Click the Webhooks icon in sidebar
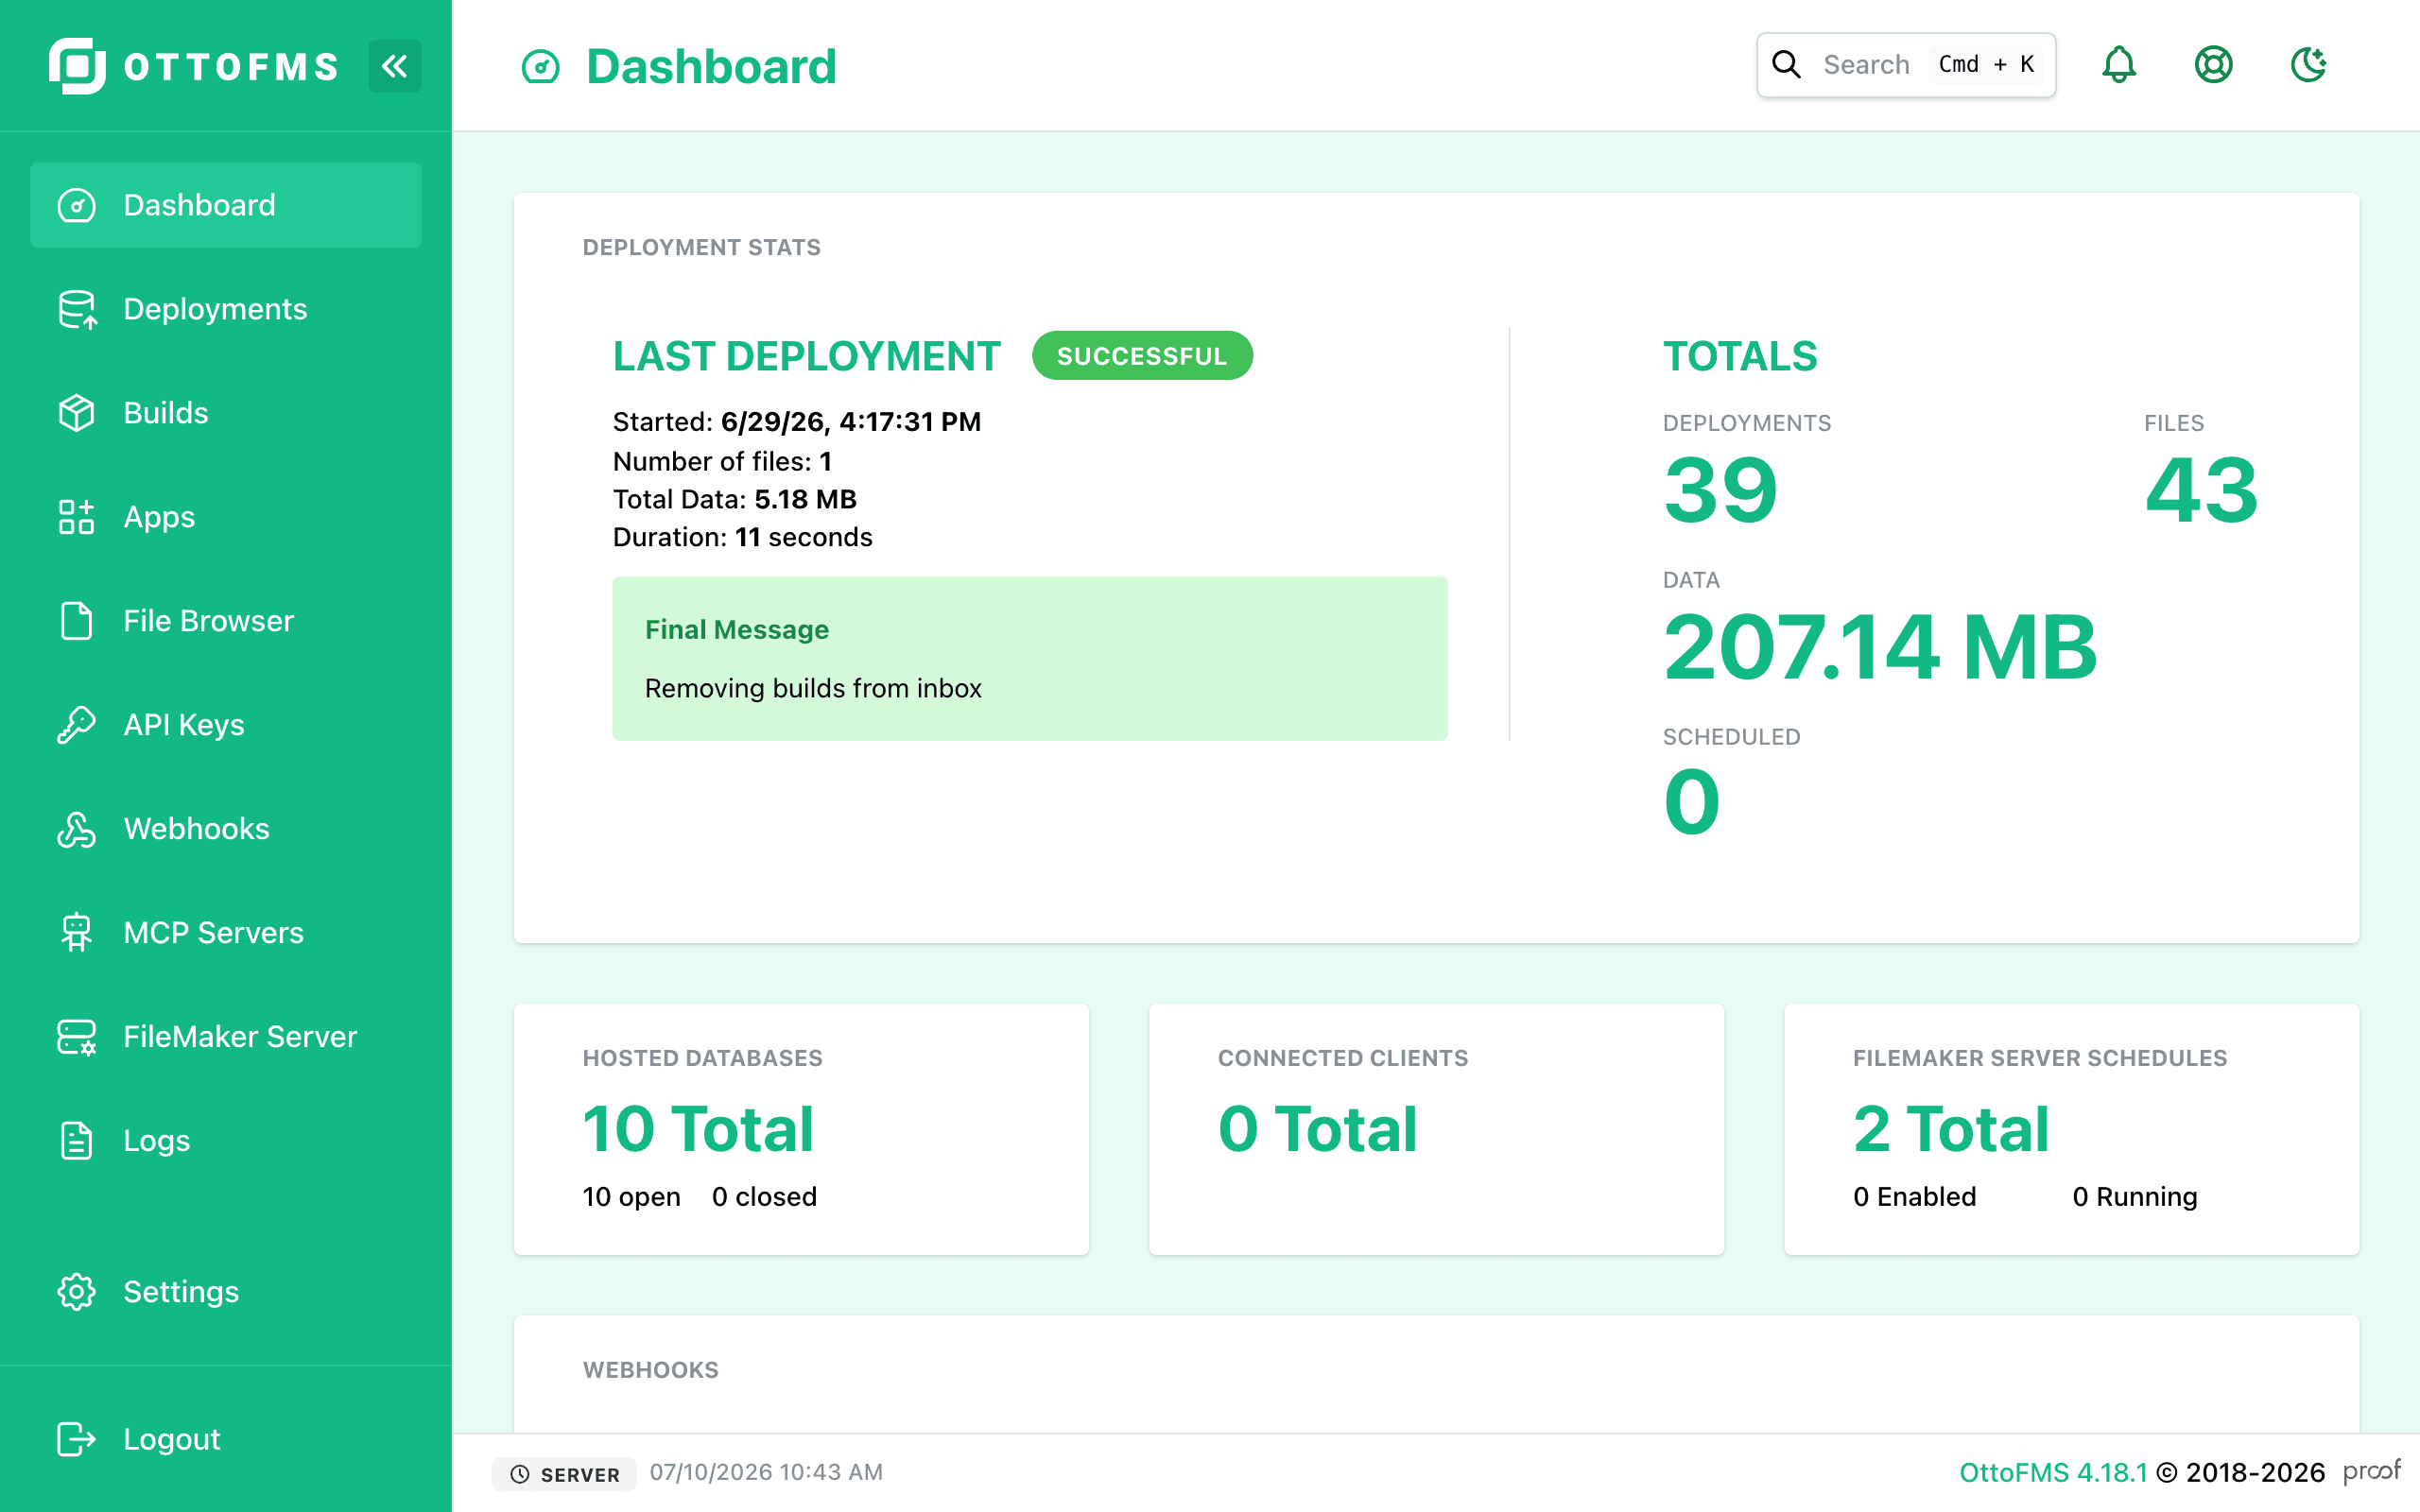The height and width of the screenshot is (1512, 2420). [77, 829]
